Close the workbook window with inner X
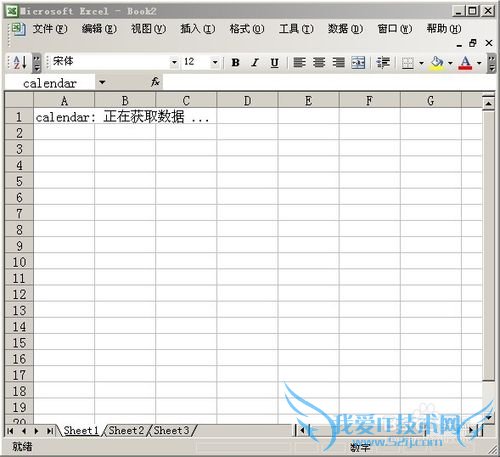Screen dimensions: 500x457 489,43
